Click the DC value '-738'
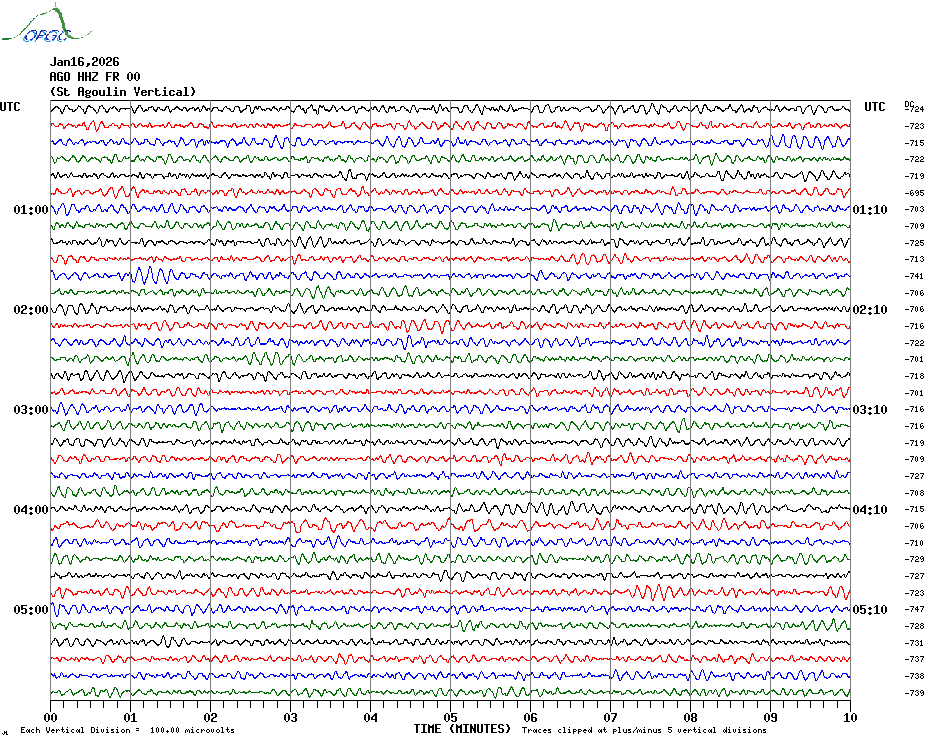Viewport: 930px width, 744px height. pyautogui.click(x=915, y=676)
